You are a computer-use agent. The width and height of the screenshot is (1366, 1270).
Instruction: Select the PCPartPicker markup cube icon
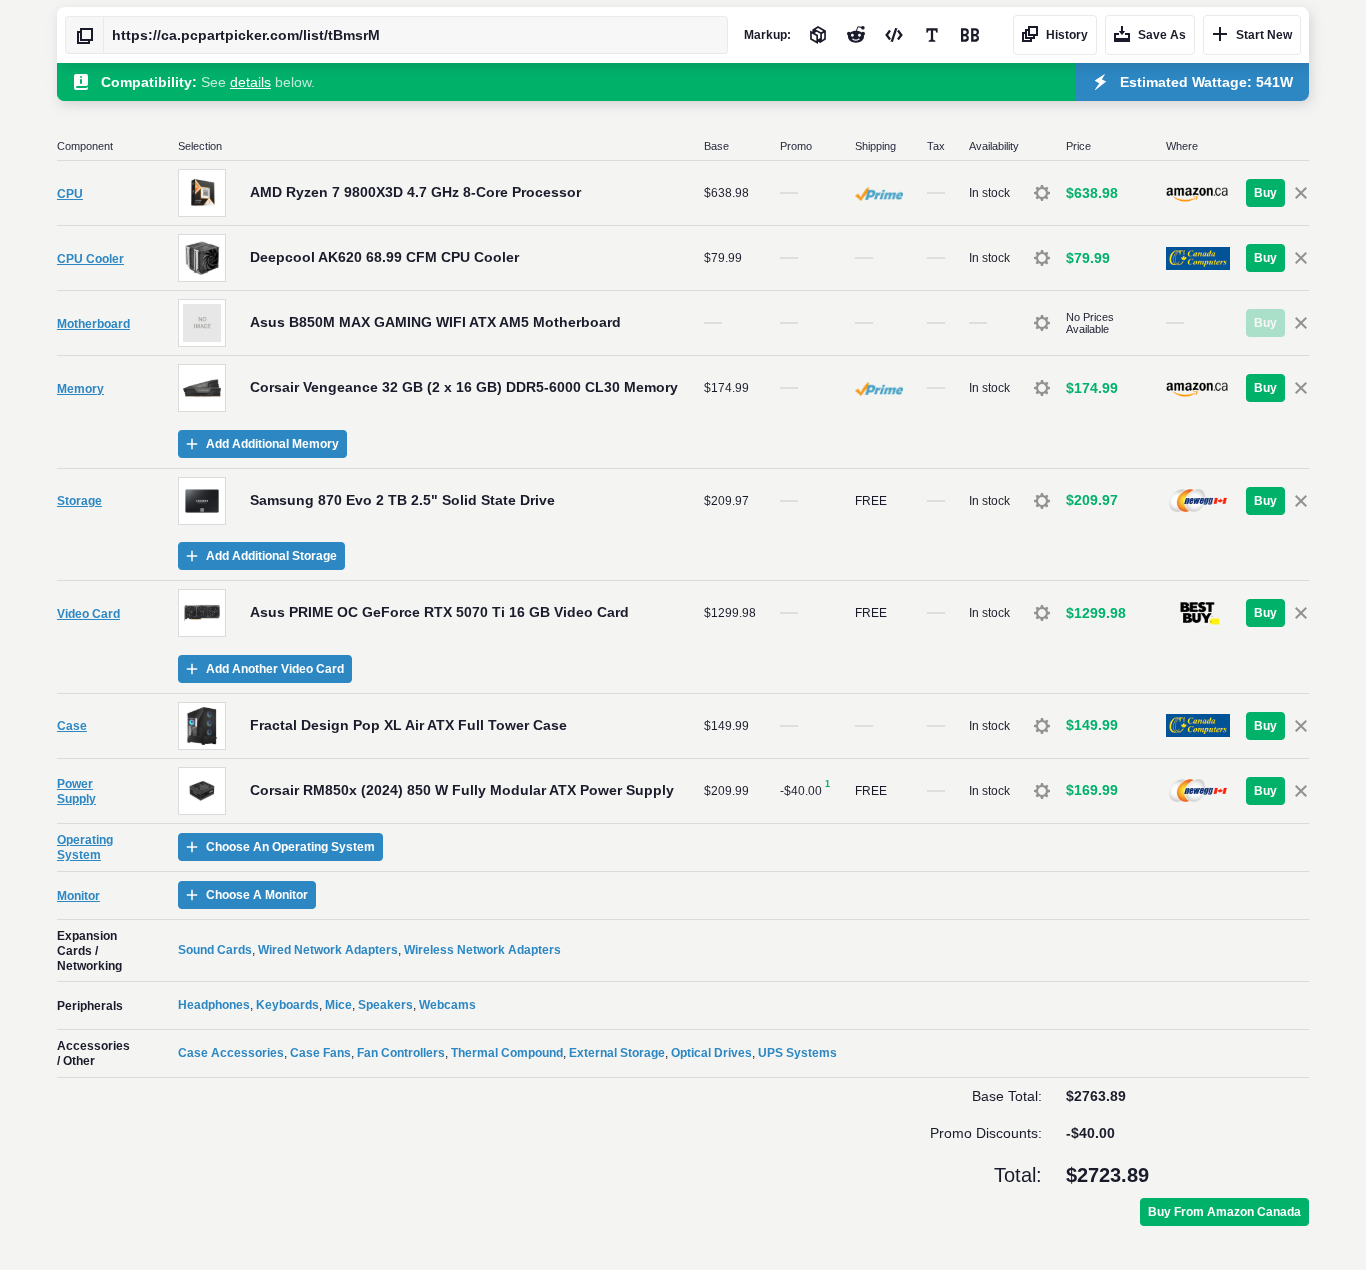[x=818, y=35]
